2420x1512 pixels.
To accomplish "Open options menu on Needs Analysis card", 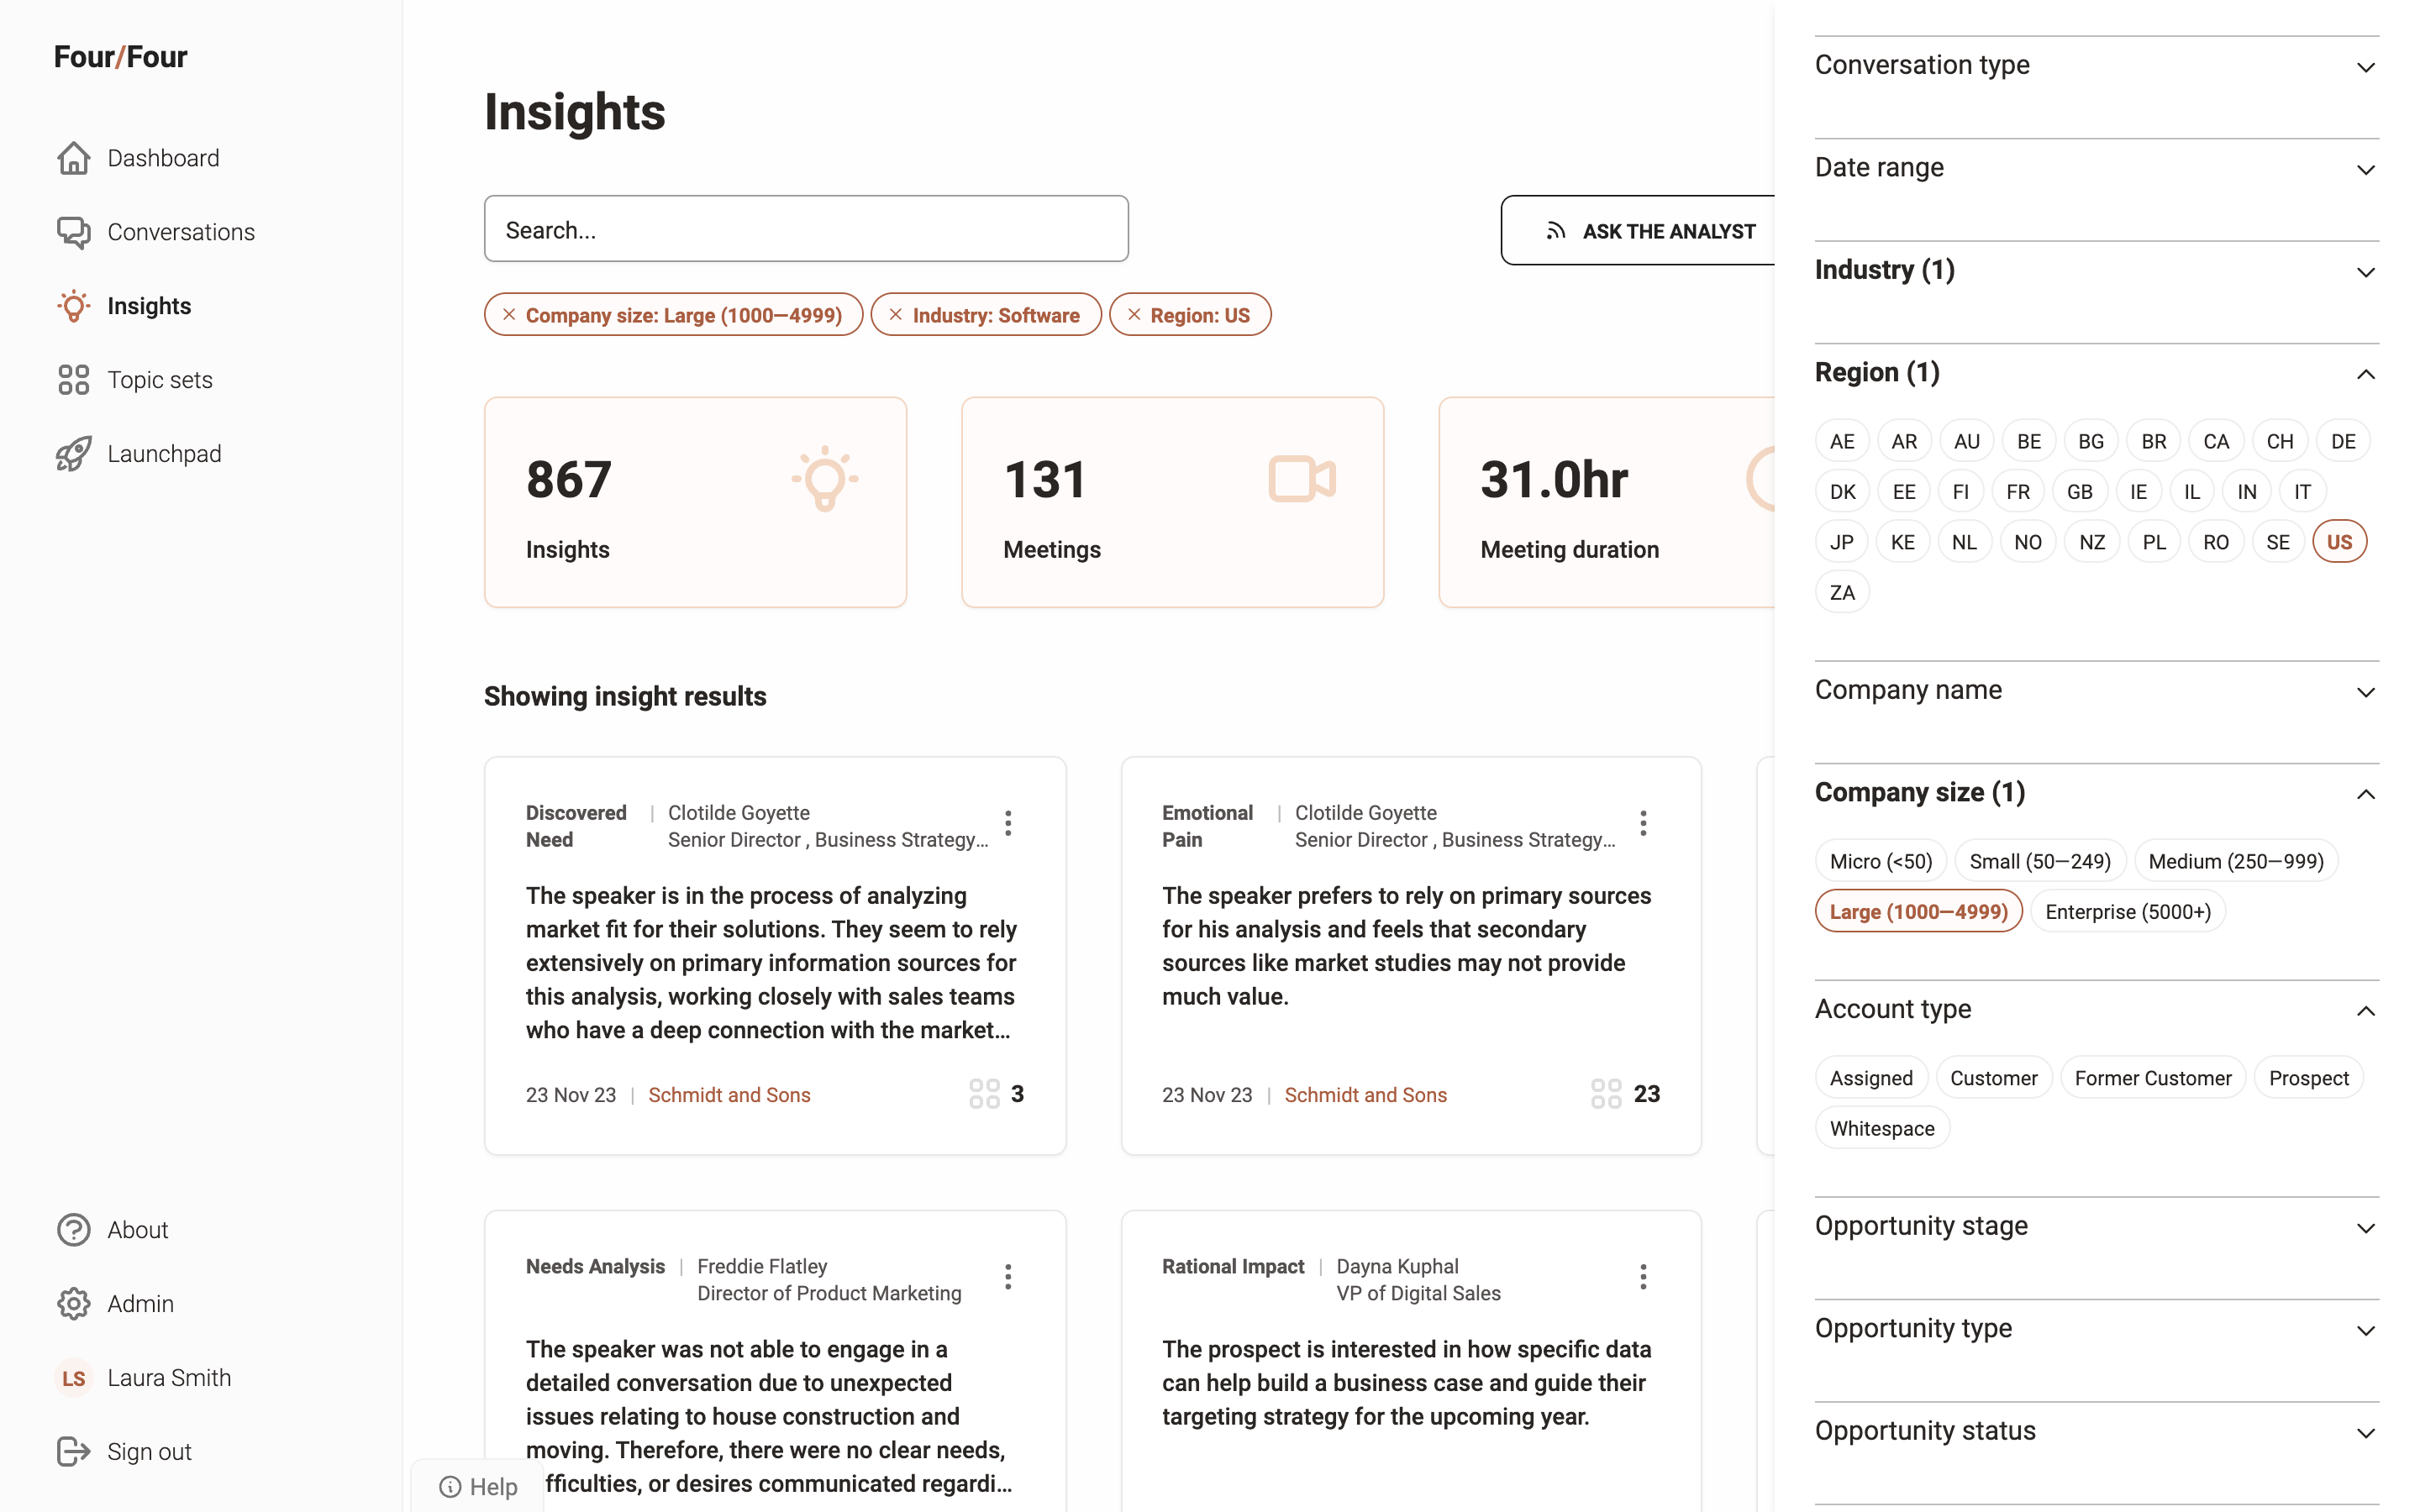I will click(1008, 1276).
